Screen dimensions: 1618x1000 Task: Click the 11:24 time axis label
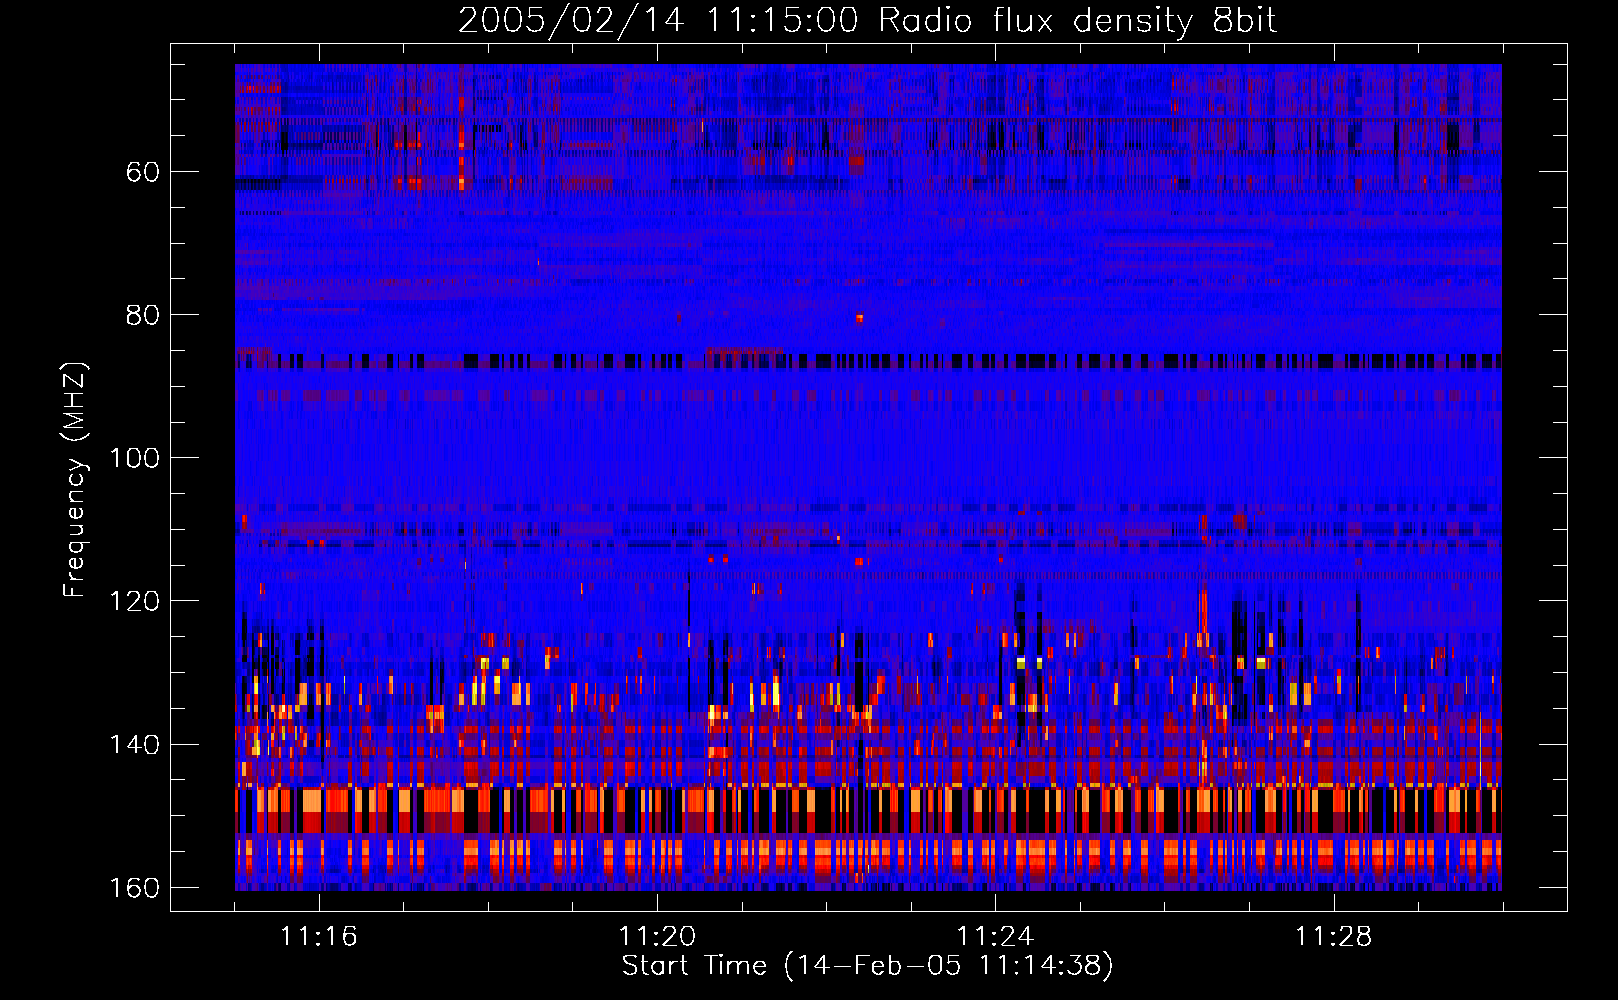tap(995, 937)
